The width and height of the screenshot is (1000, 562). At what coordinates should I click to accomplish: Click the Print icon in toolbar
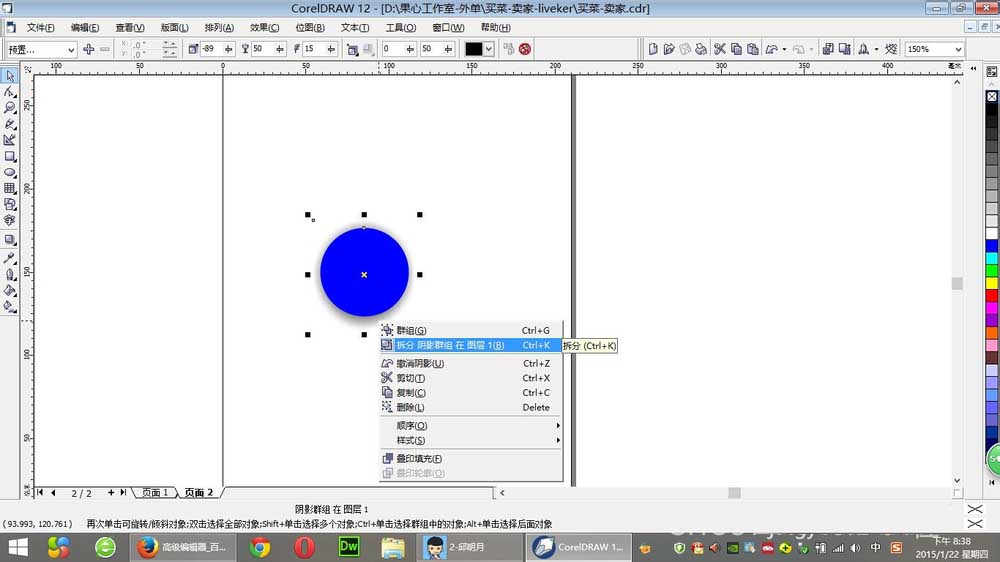(x=701, y=49)
